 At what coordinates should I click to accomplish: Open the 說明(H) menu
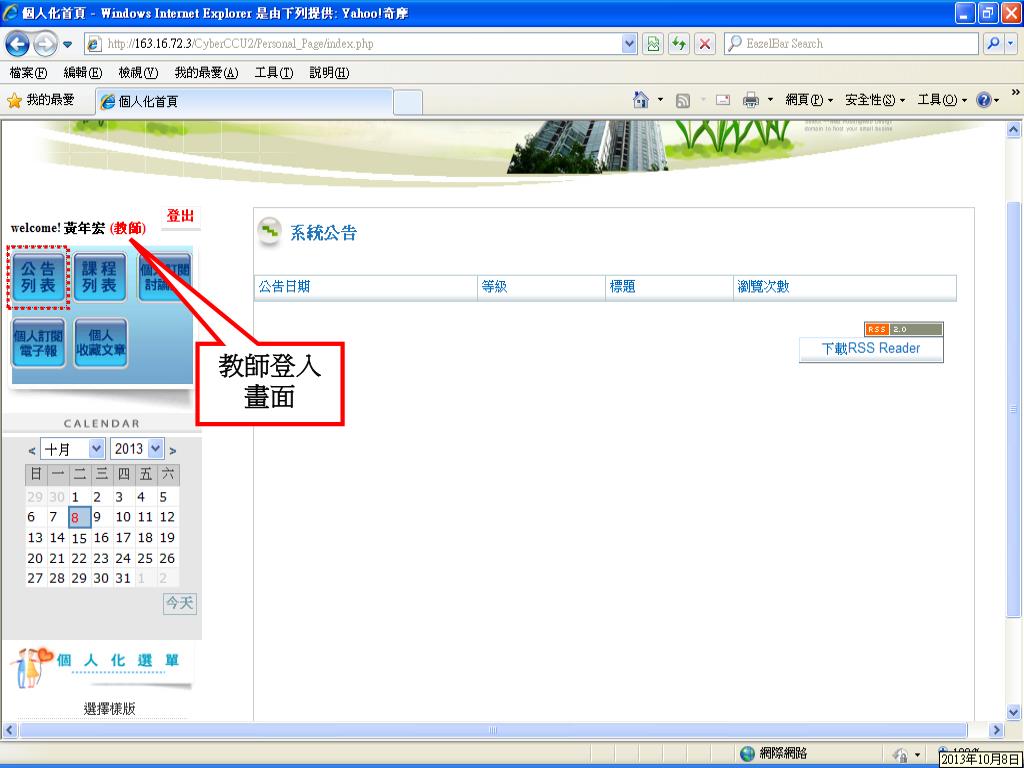pyautogui.click(x=329, y=72)
